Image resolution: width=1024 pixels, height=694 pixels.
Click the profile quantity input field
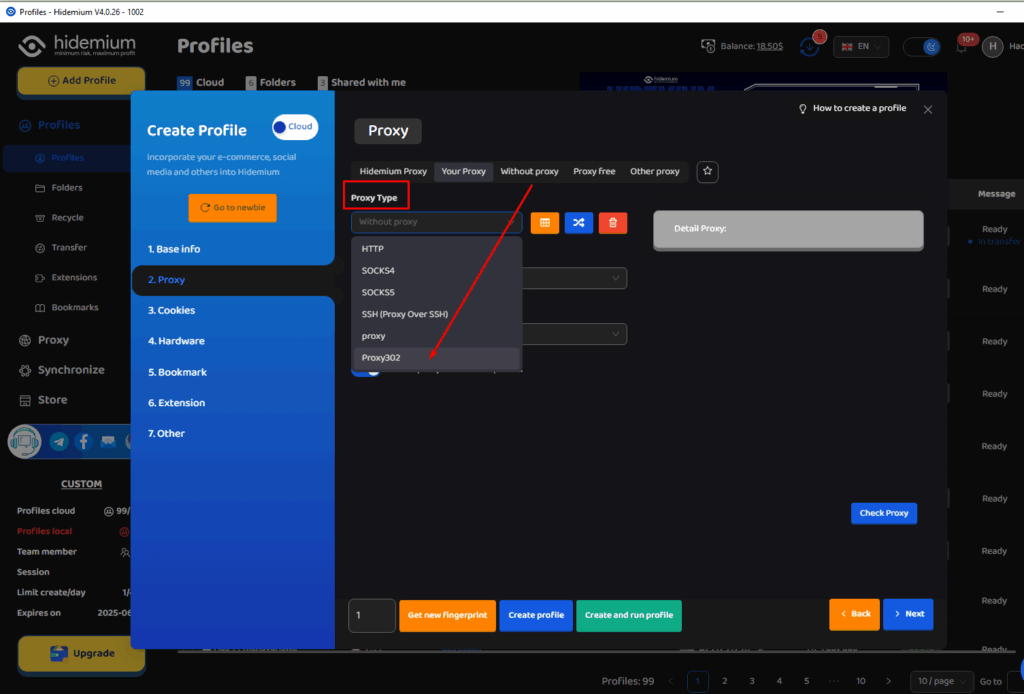point(372,616)
